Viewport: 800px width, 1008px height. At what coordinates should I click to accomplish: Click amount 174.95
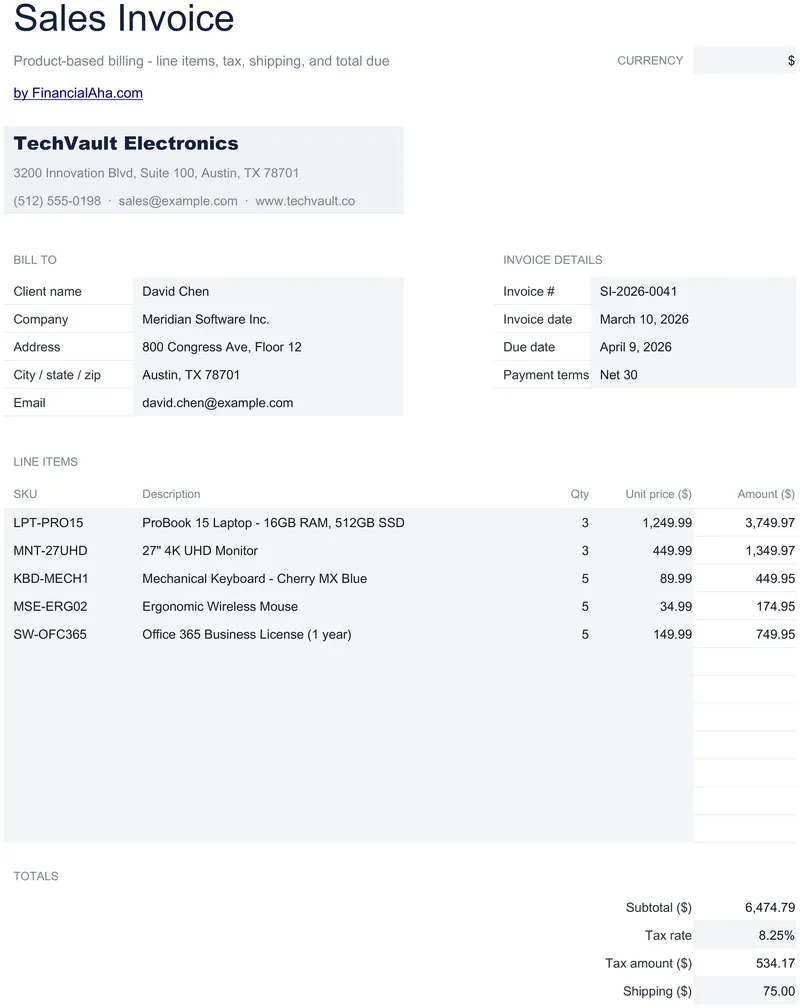775,606
